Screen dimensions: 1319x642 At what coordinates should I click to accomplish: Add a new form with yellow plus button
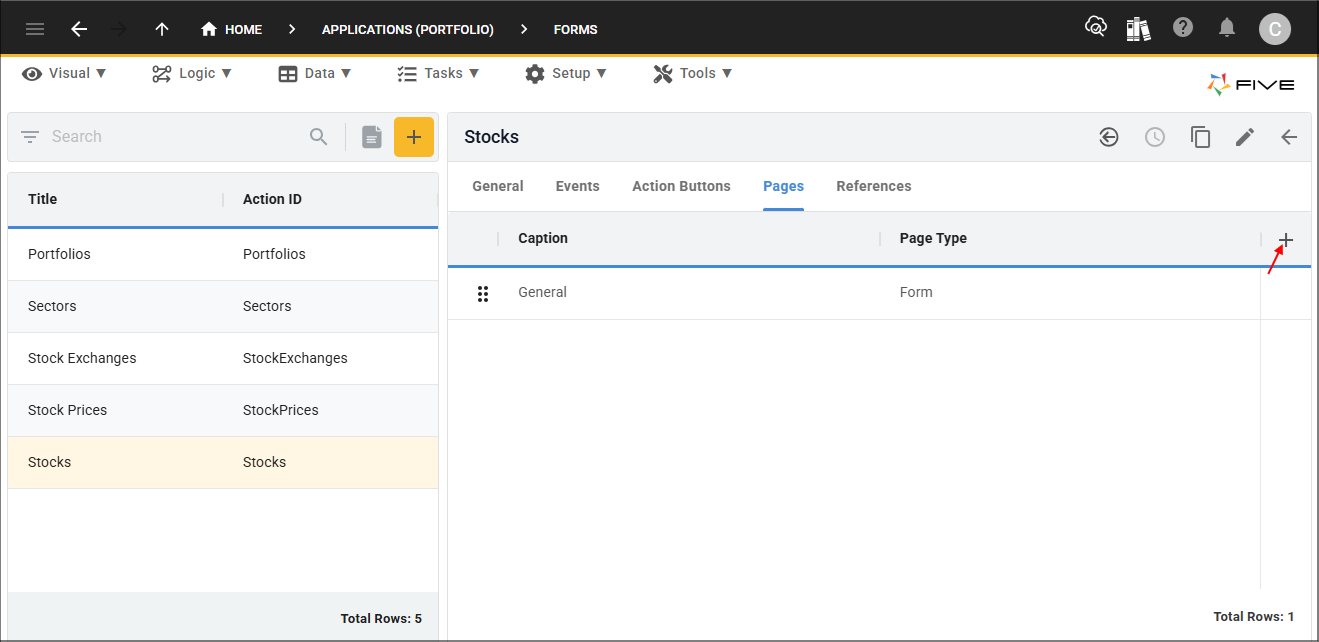(414, 137)
